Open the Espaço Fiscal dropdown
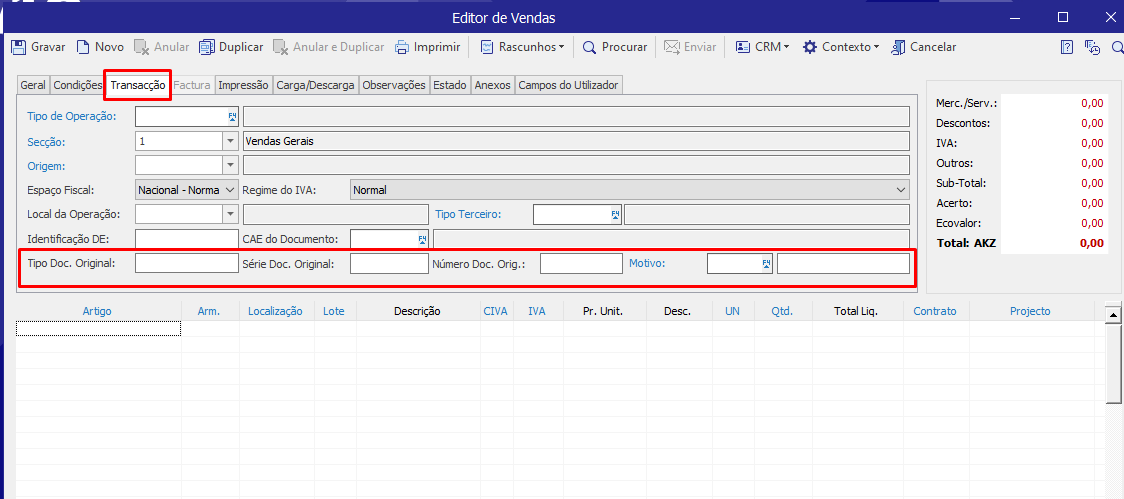The image size is (1124, 499). click(x=230, y=190)
